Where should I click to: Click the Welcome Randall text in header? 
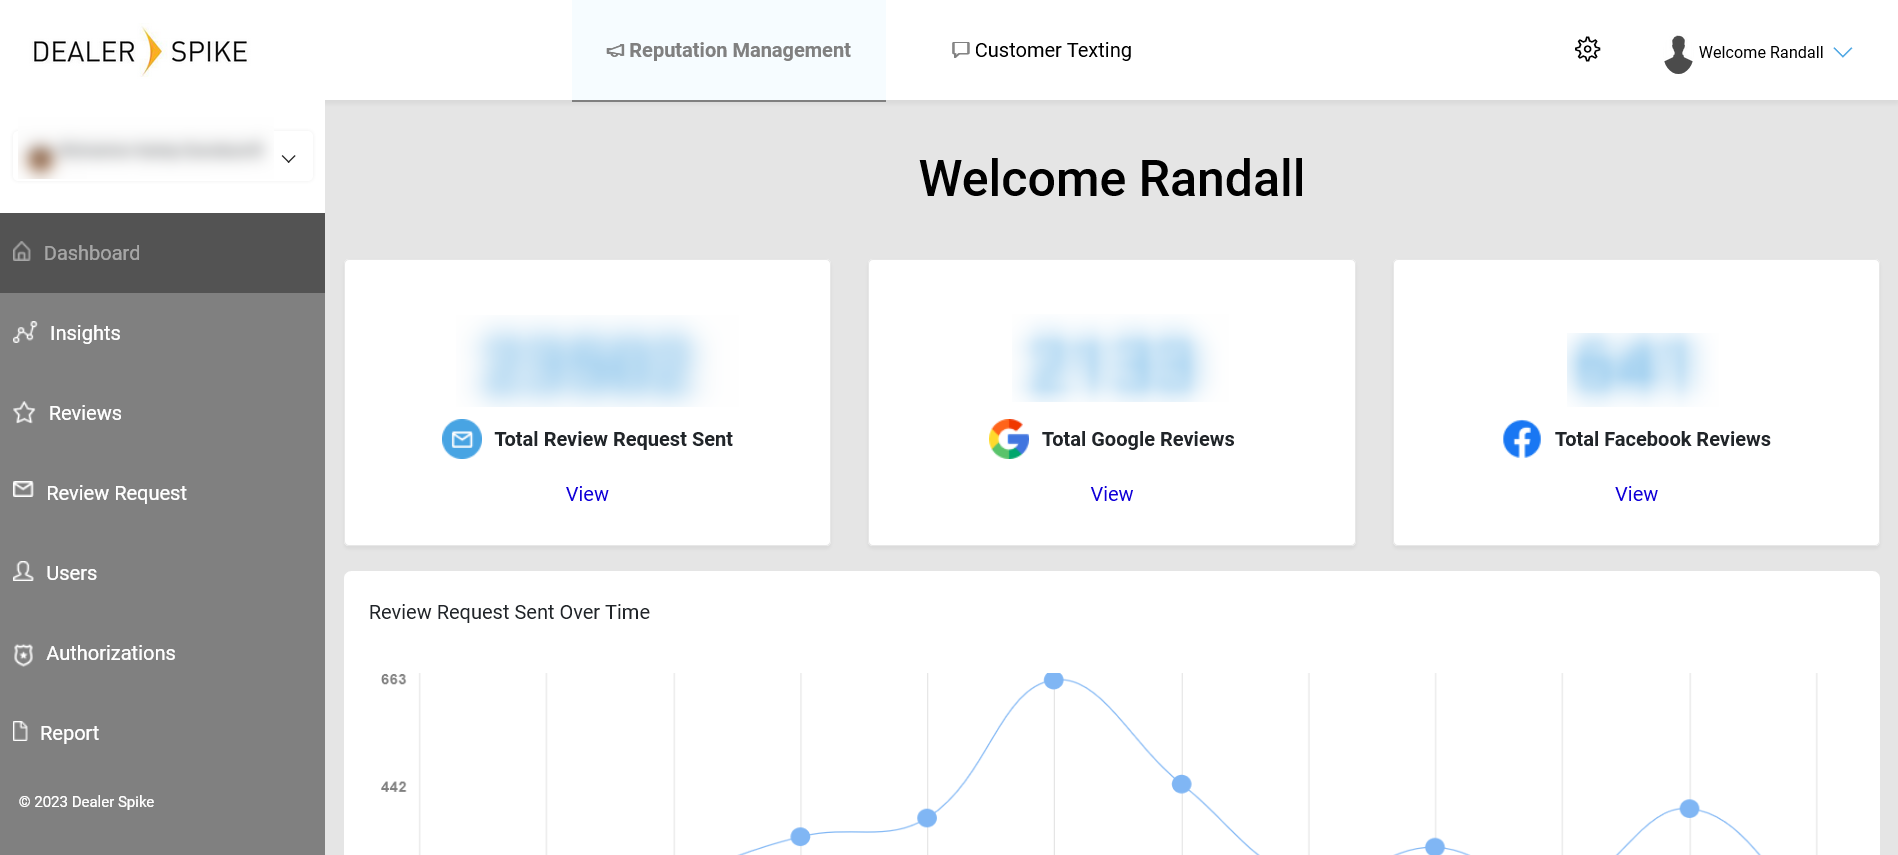click(x=1761, y=52)
